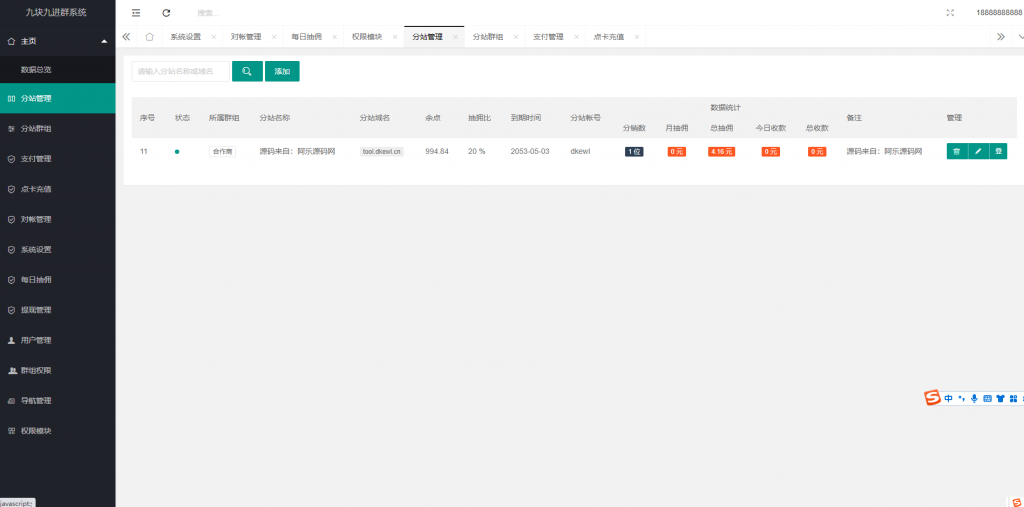Viewport: 1024px width, 507px height.
Task: Toggle fullscreen mode via the top-right icon
Action: coord(949,13)
